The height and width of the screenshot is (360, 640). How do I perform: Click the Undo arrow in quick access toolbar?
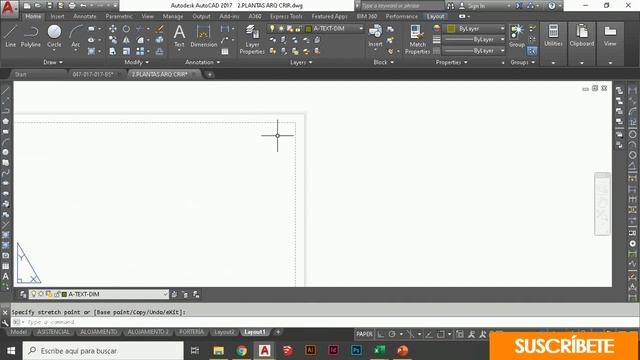coord(83,6)
